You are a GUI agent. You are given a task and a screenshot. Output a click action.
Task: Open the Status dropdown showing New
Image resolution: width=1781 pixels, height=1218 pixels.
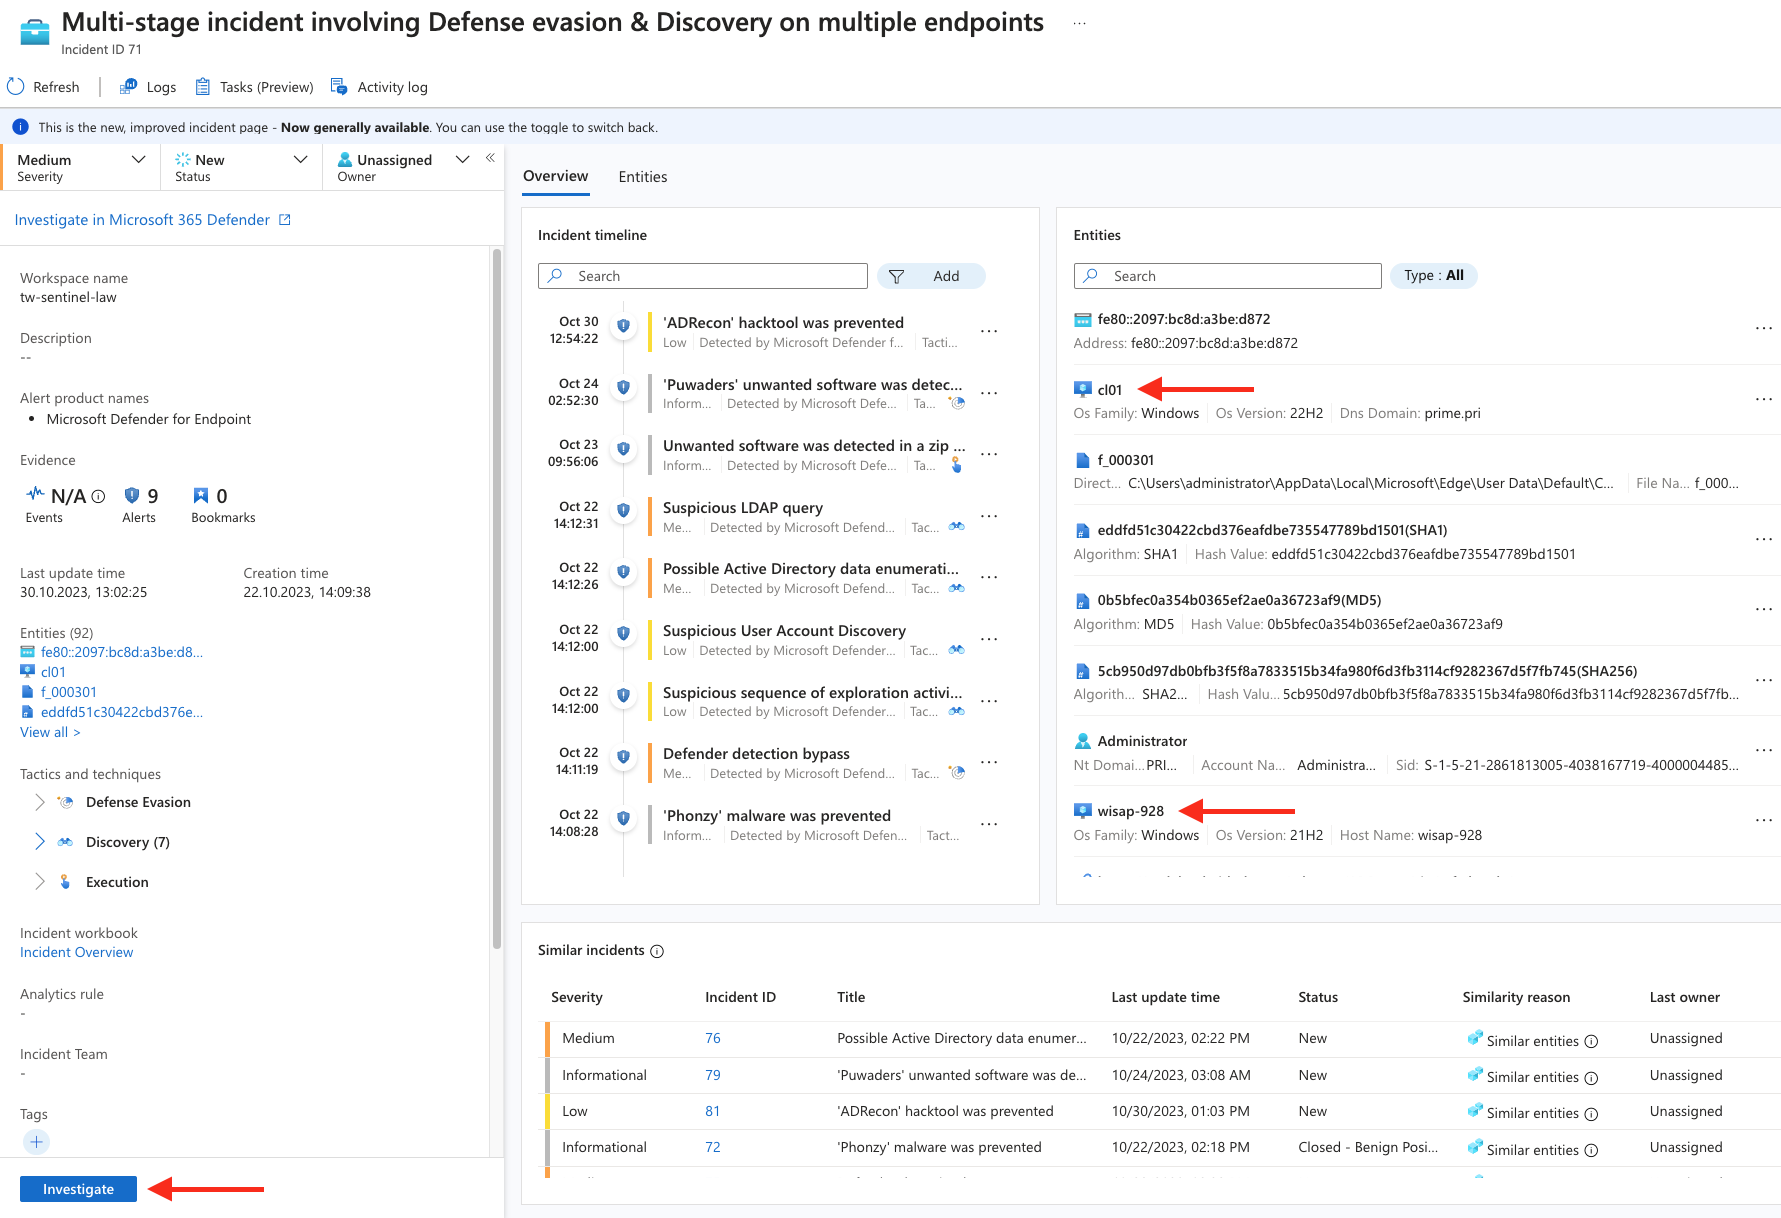pos(300,160)
